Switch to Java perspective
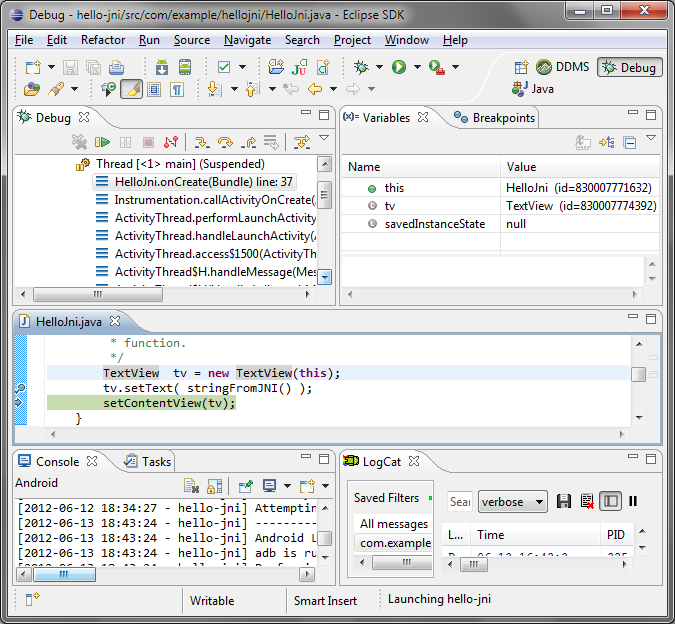The height and width of the screenshot is (624, 675). coord(533,89)
